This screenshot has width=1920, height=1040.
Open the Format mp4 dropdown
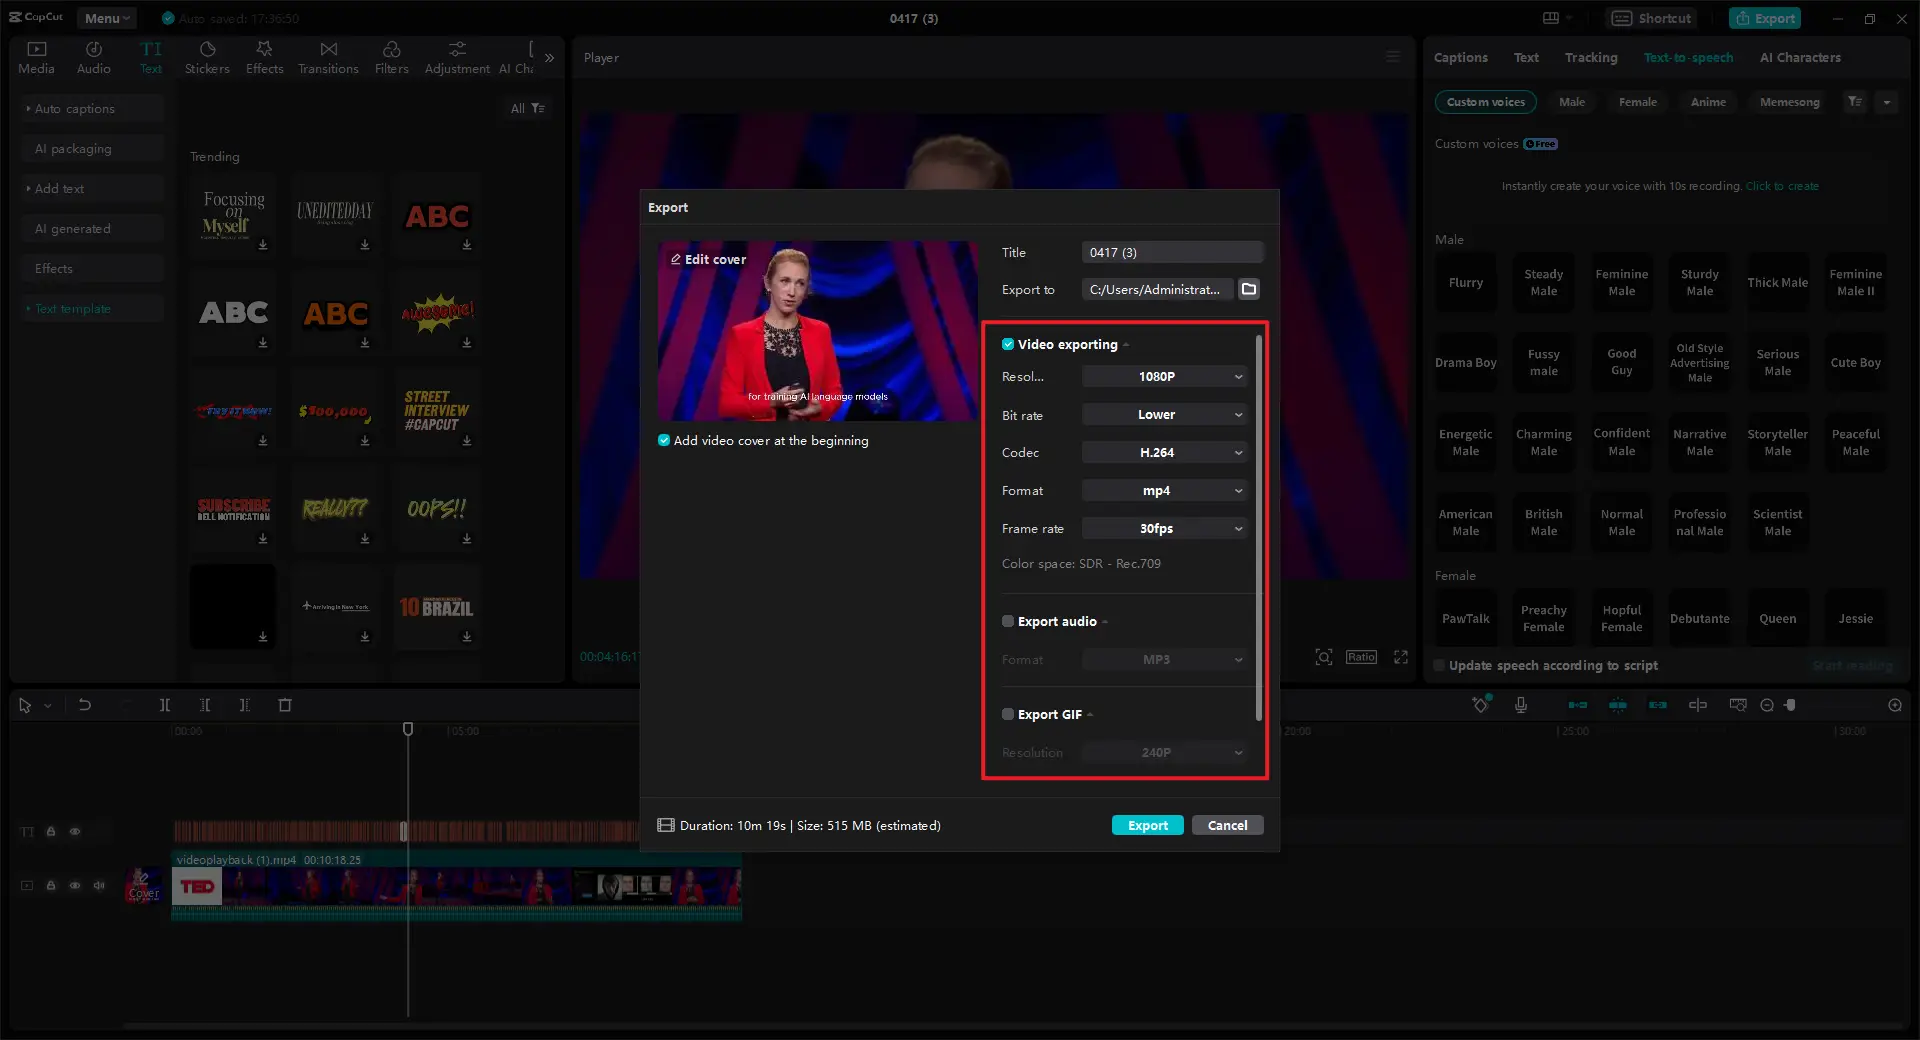pyautogui.click(x=1165, y=490)
